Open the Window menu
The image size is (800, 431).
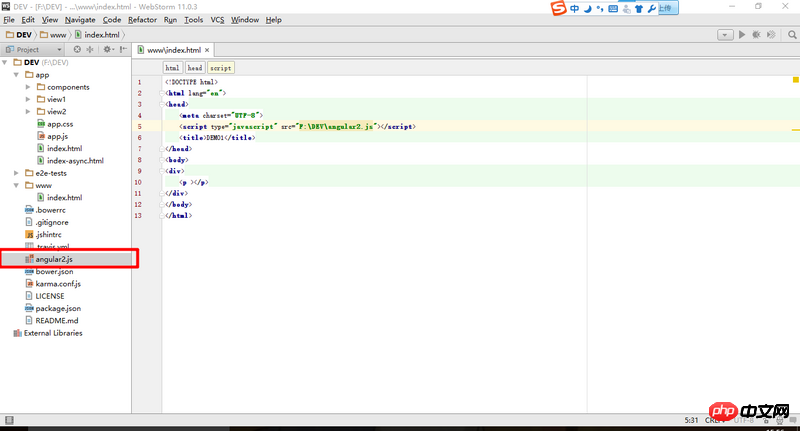245,20
